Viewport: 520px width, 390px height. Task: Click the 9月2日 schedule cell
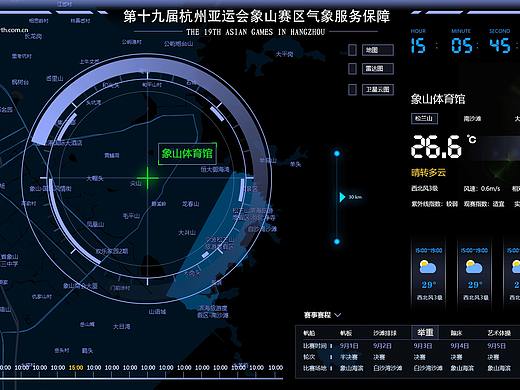[382, 346]
